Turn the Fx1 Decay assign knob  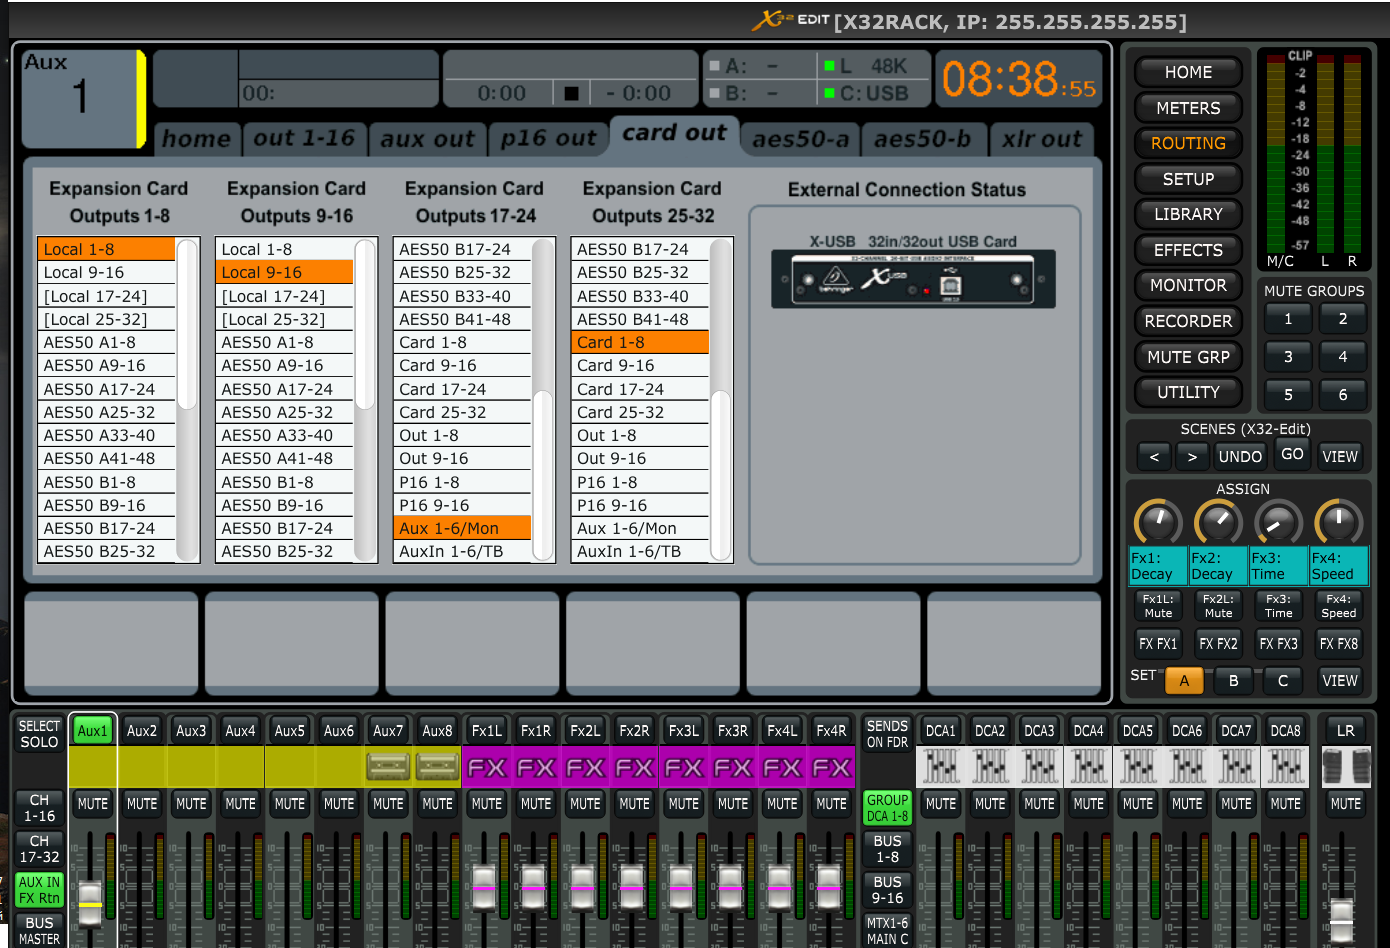pyautogui.click(x=1157, y=521)
